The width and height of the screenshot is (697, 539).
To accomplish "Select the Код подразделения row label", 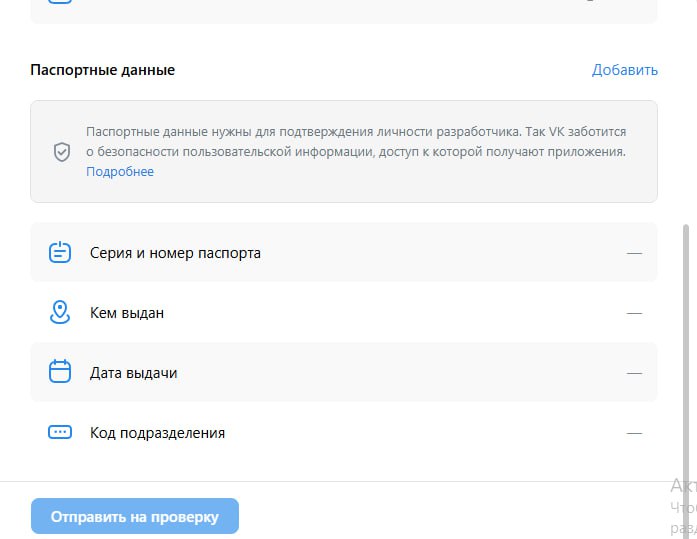I will 157,433.
